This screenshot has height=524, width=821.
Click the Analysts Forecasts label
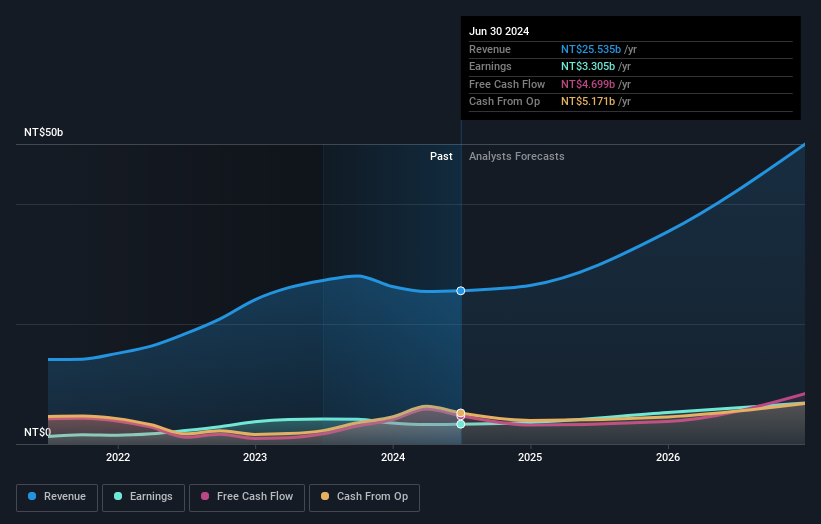tap(517, 157)
